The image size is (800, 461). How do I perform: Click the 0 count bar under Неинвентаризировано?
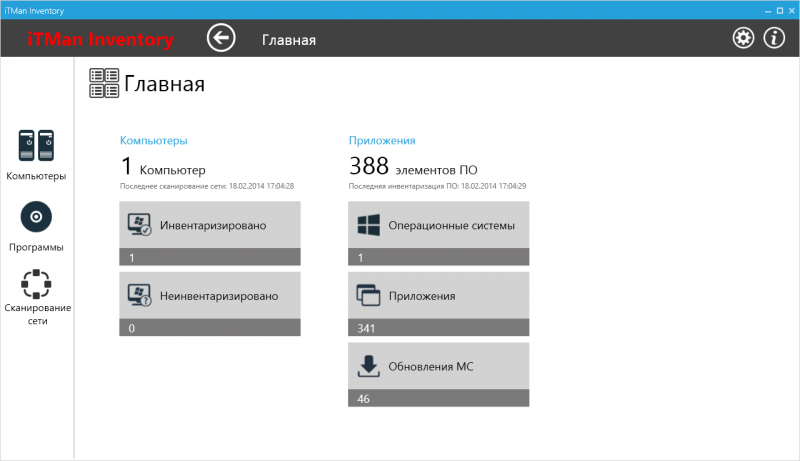210,327
